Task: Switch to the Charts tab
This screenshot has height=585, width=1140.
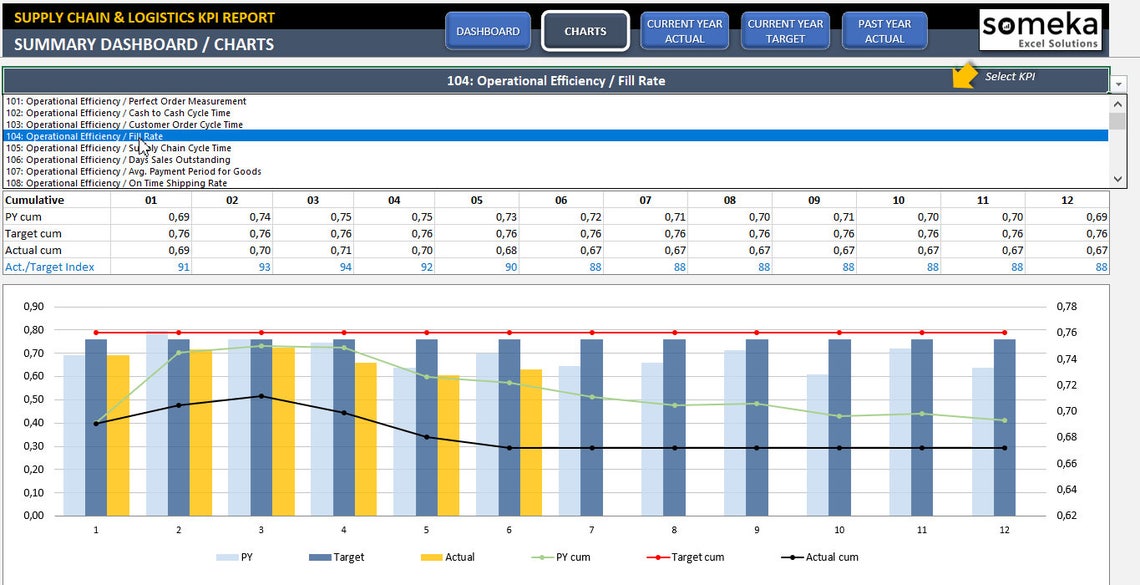Action: tap(584, 30)
